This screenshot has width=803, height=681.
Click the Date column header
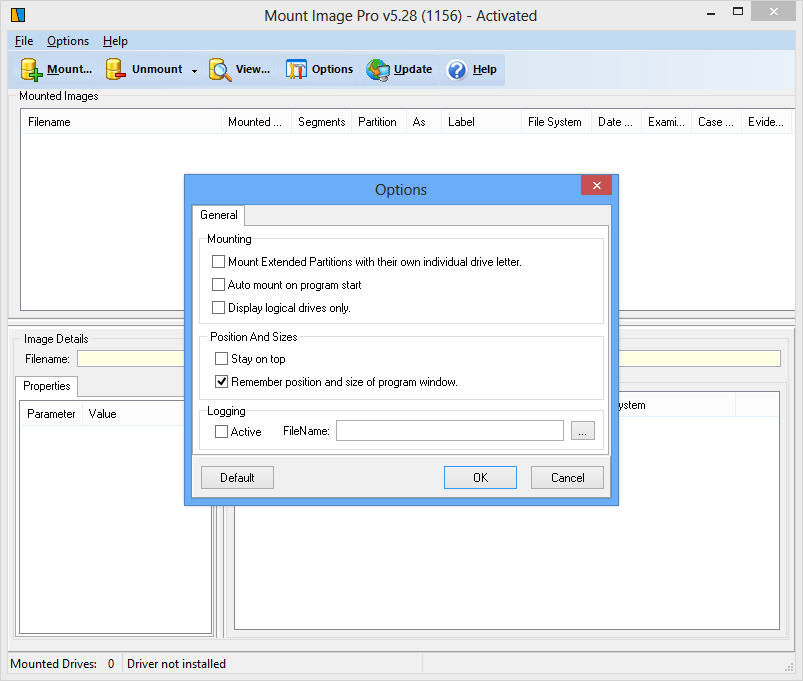pos(616,122)
